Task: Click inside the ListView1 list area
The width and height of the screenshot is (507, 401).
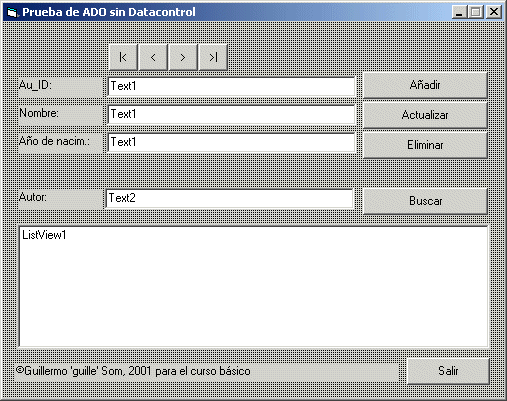Action: 253,287
